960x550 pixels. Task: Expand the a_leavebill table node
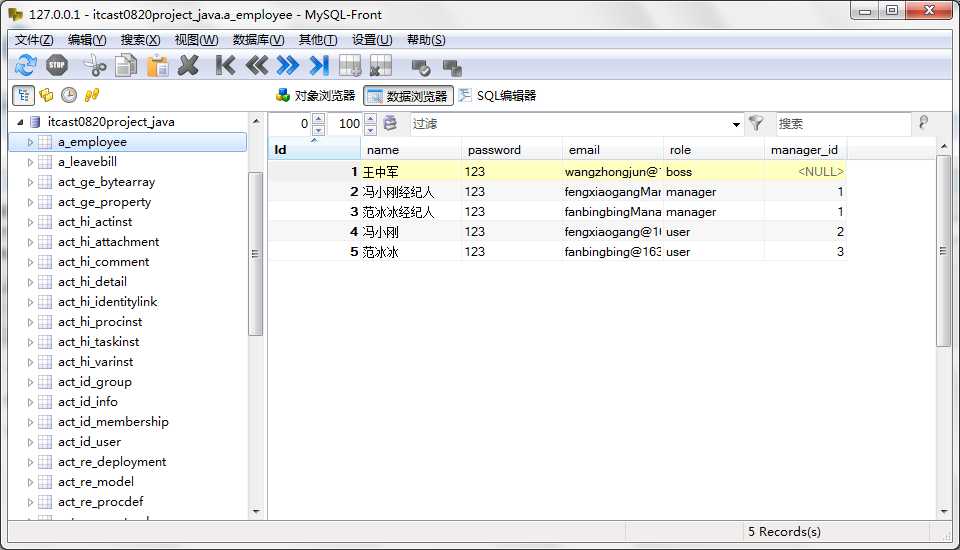[x=30, y=162]
